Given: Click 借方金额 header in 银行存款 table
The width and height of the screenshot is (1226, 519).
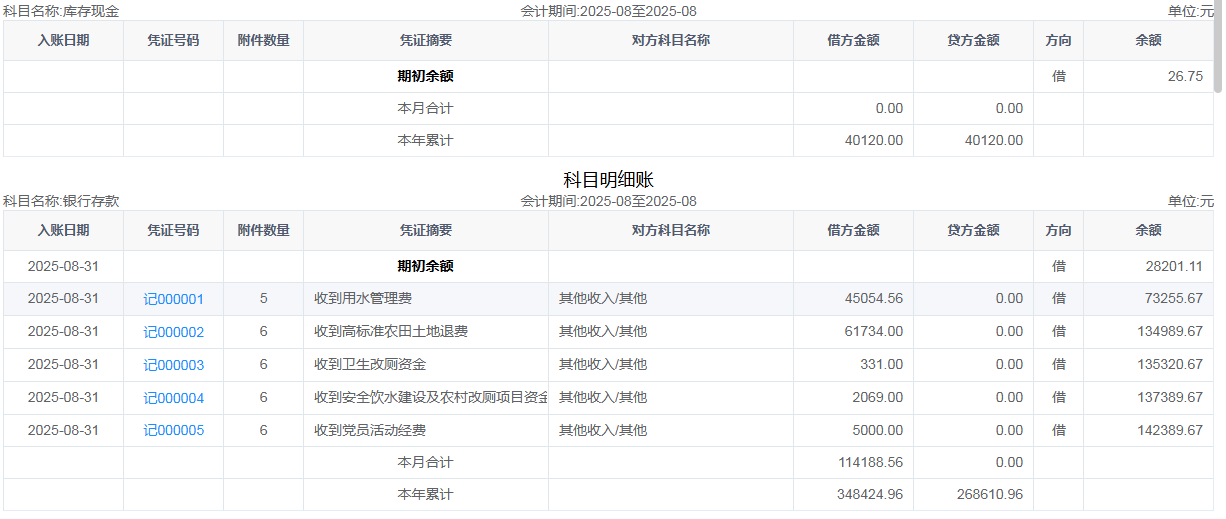Looking at the screenshot, I should click(x=853, y=230).
